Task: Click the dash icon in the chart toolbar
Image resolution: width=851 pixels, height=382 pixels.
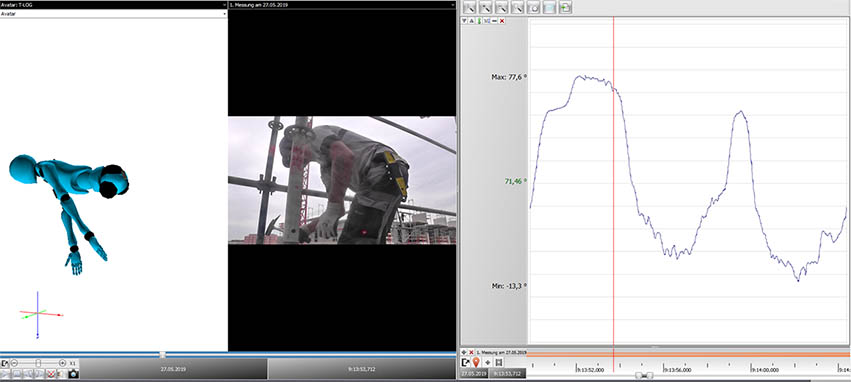Action: [494, 21]
